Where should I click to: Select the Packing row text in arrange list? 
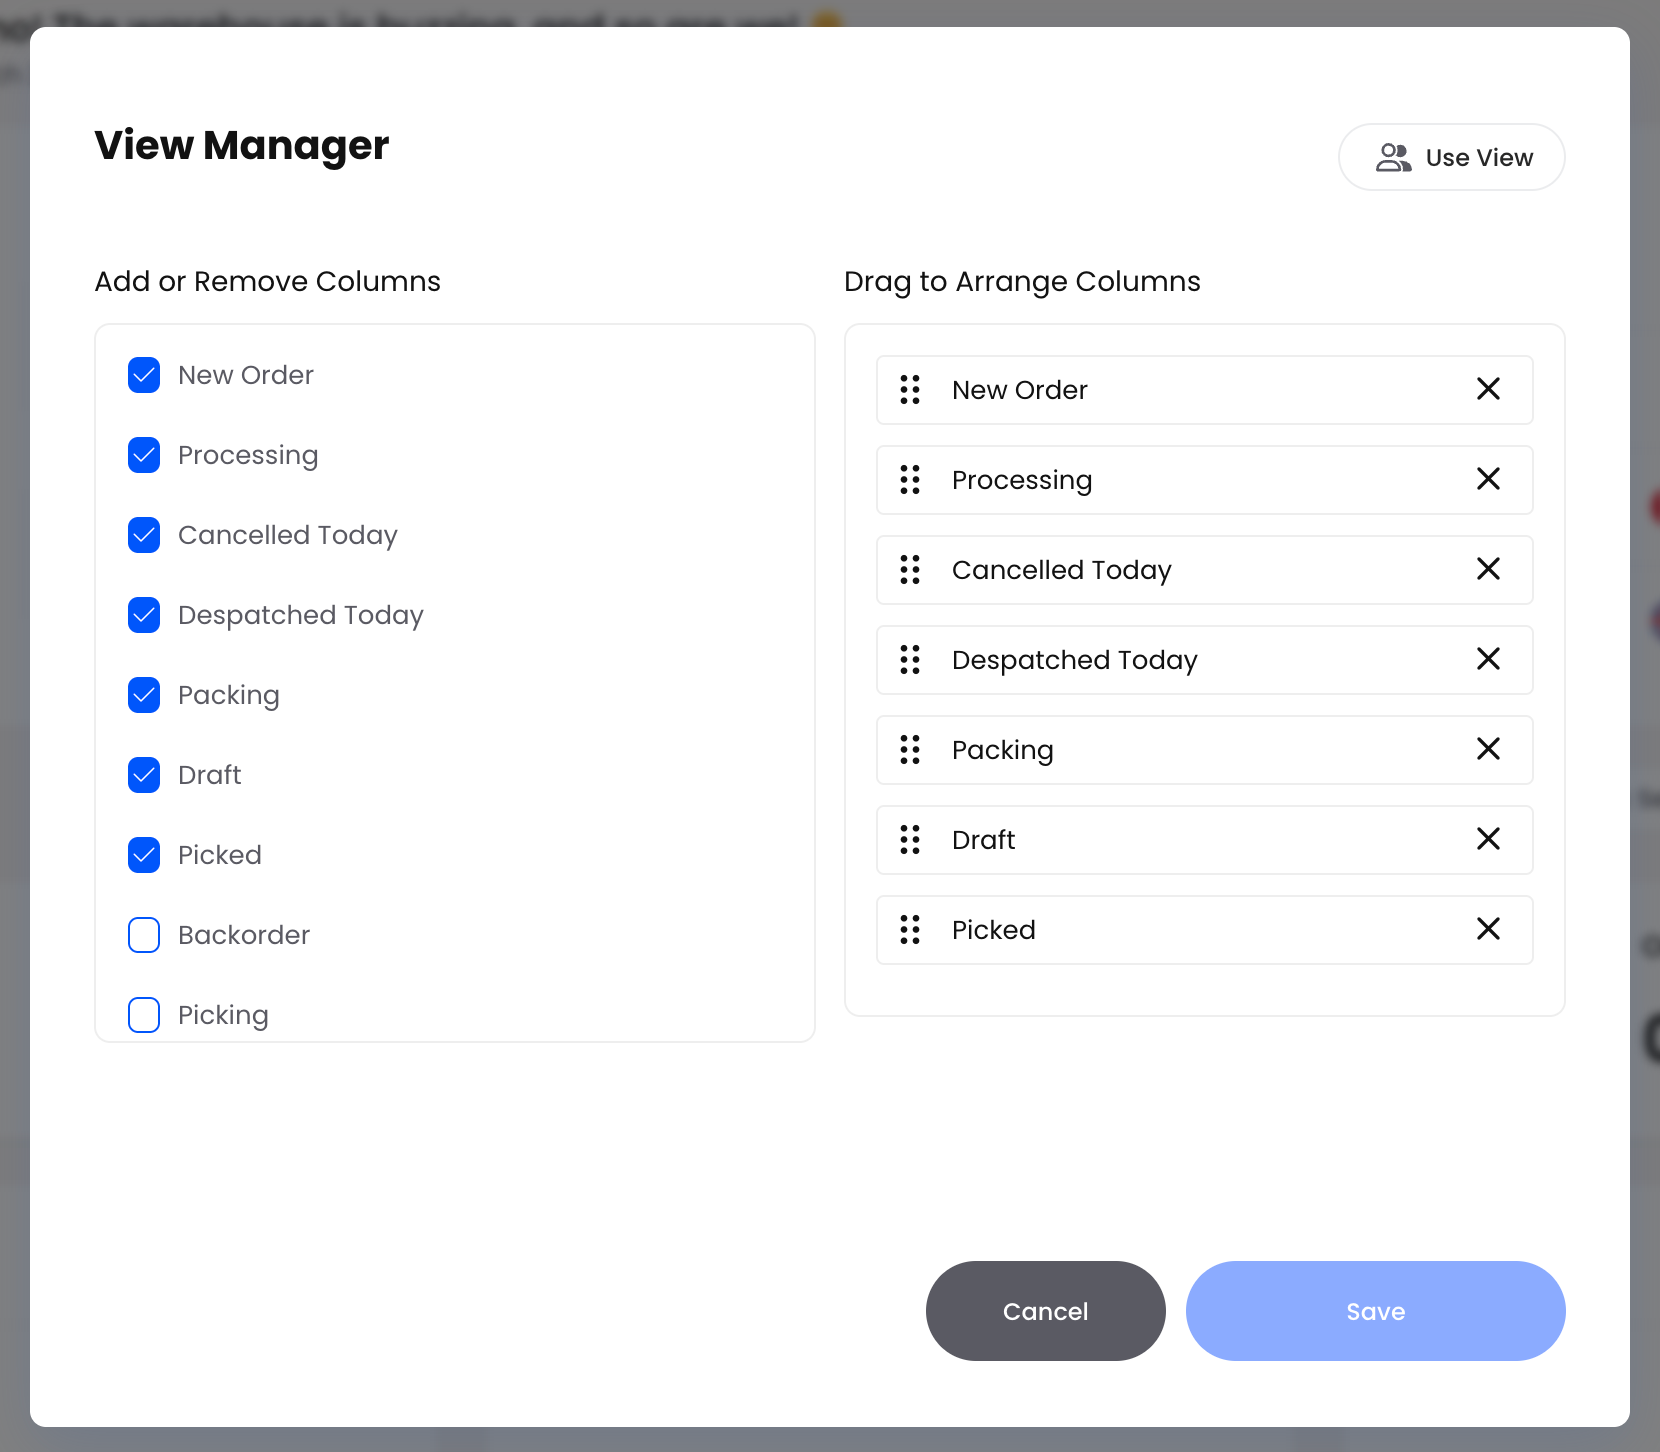(1003, 751)
